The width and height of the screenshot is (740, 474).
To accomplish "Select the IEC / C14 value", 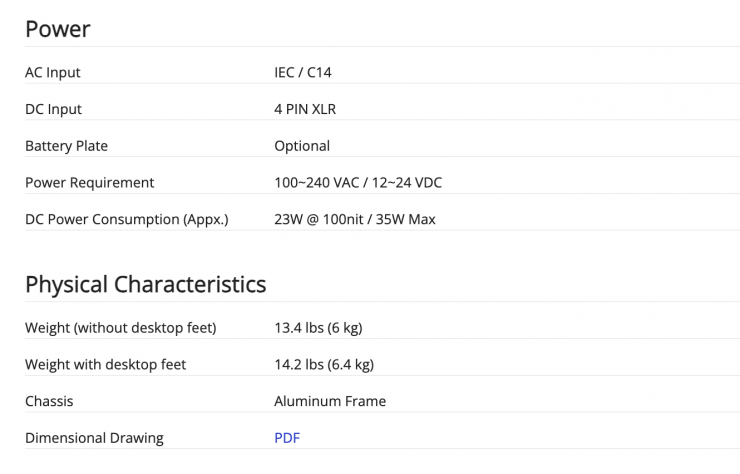I will click(x=303, y=73).
